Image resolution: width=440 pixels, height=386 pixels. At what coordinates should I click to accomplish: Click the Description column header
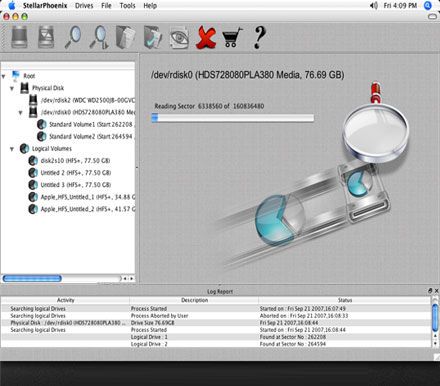pos(194,300)
